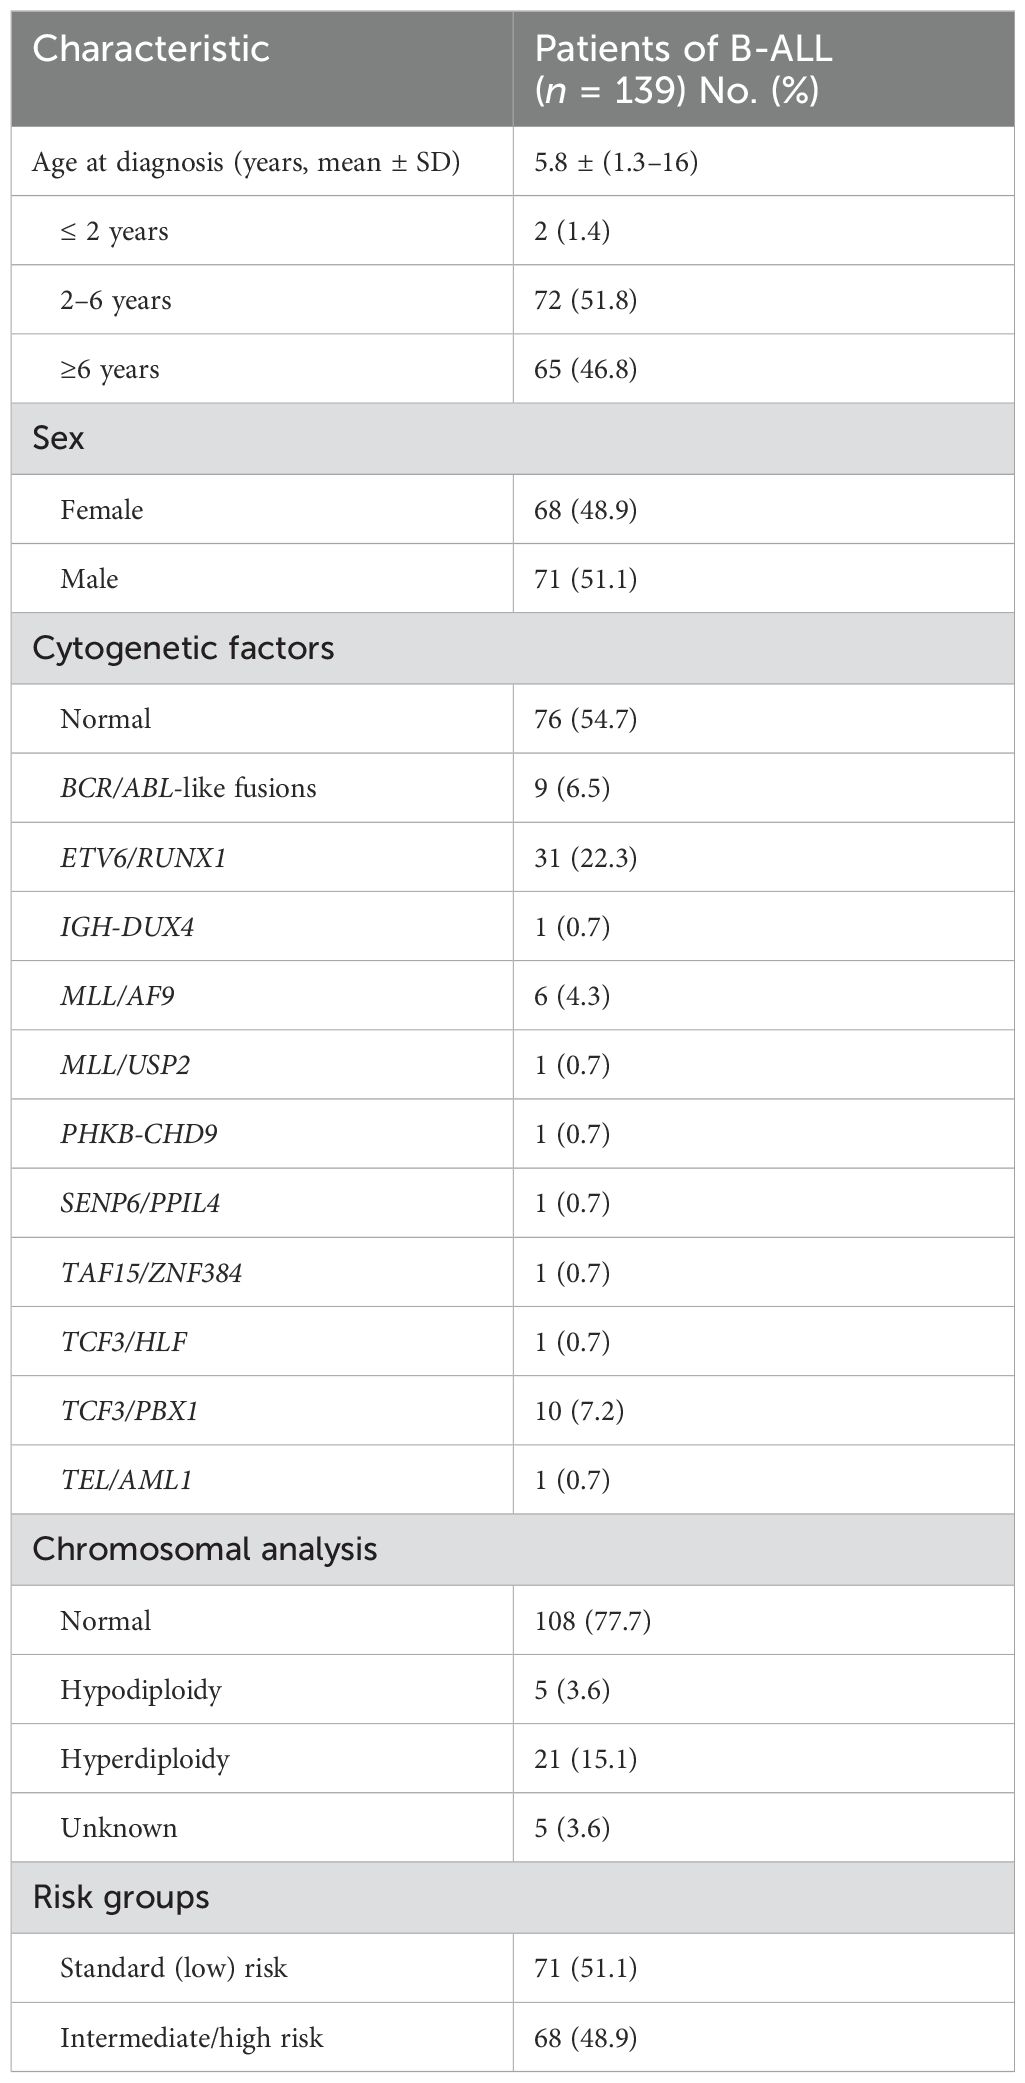The width and height of the screenshot is (1025, 2083).
Task: Click the IGH-DUX4 entry
Action: pyautogui.click(x=127, y=927)
